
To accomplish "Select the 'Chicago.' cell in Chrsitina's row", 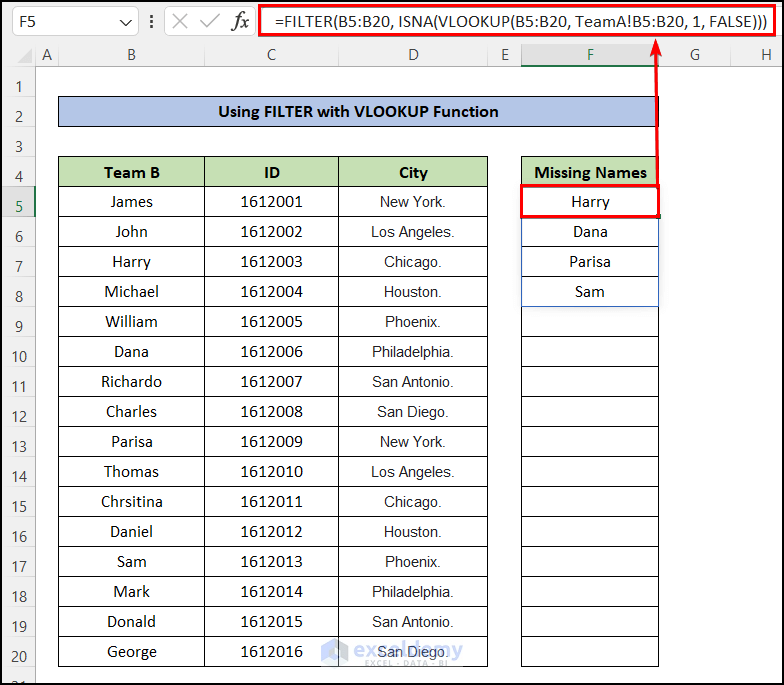I will [x=413, y=502].
